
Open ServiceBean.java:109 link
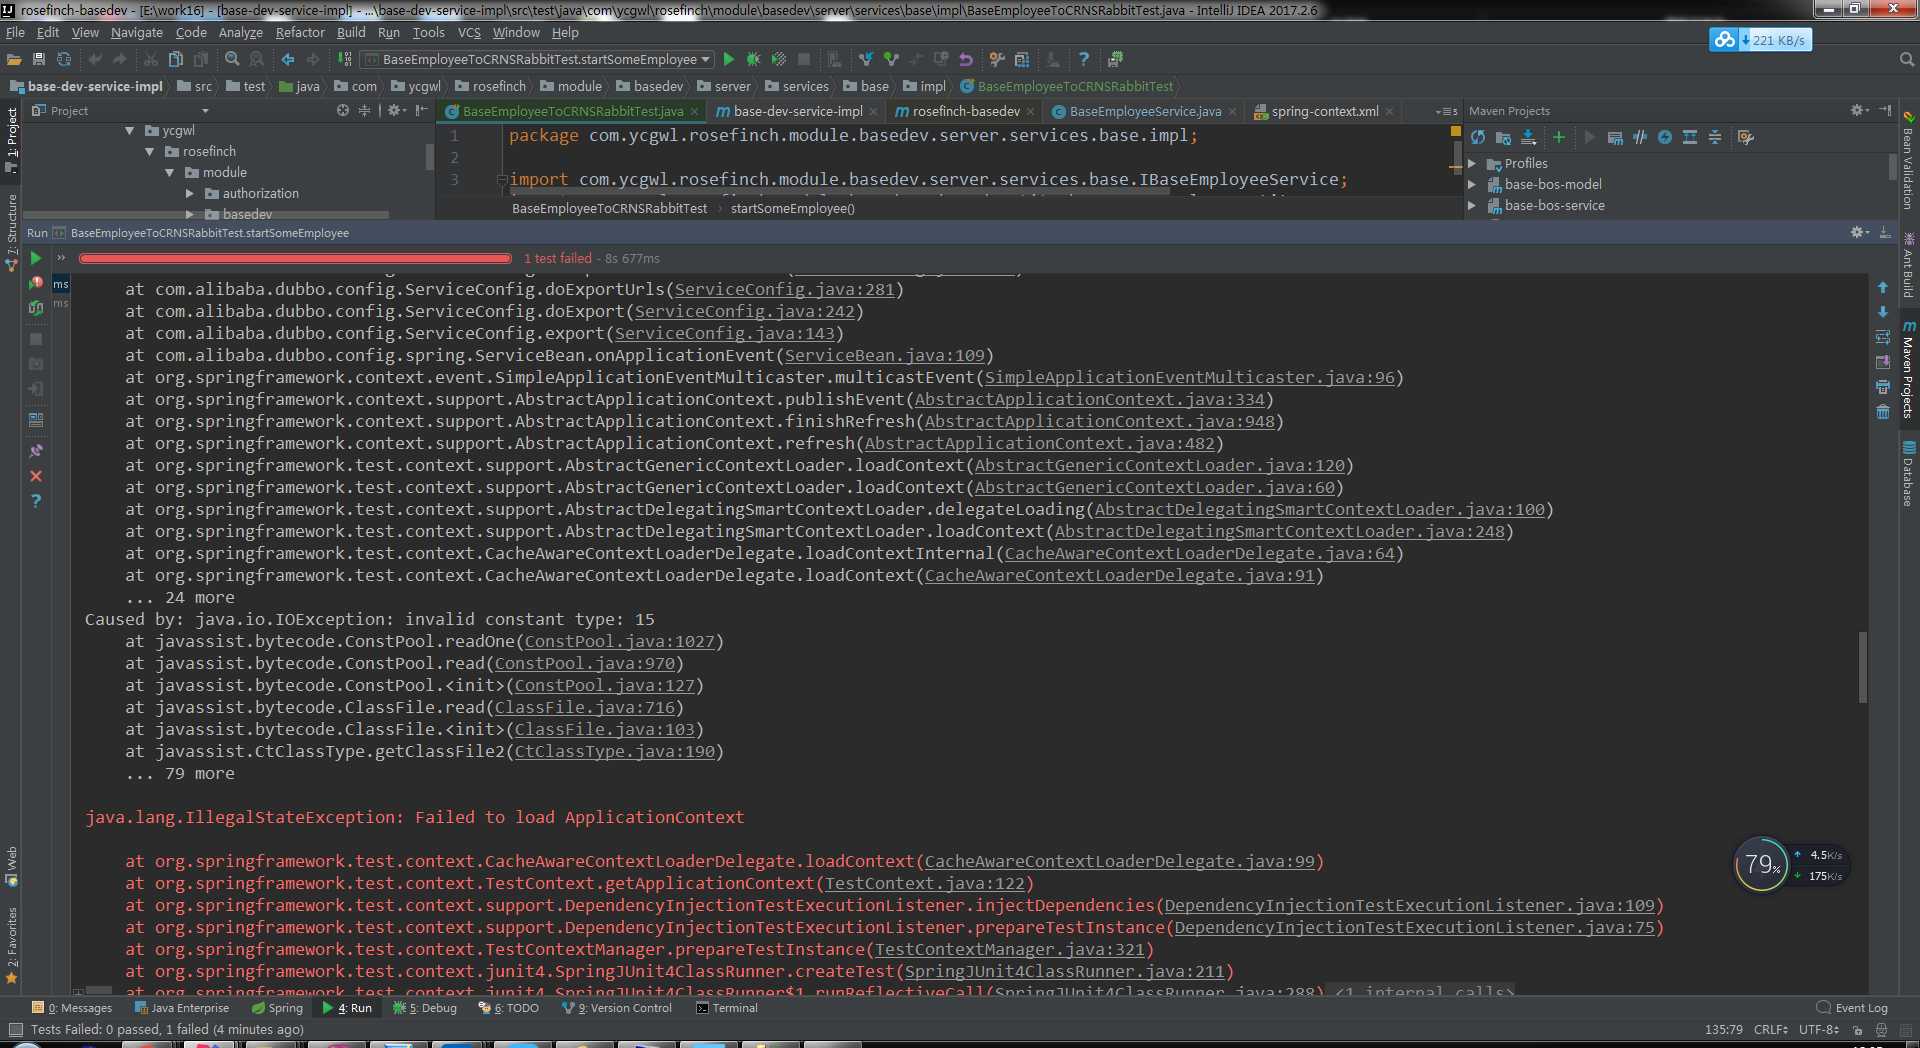(x=885, y=355)
